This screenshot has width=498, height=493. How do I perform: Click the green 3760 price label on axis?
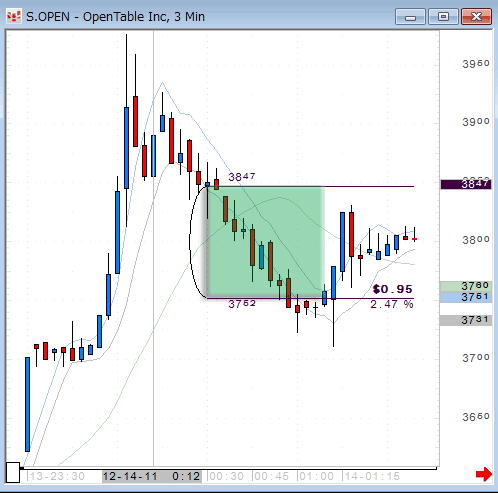point(466,286)
